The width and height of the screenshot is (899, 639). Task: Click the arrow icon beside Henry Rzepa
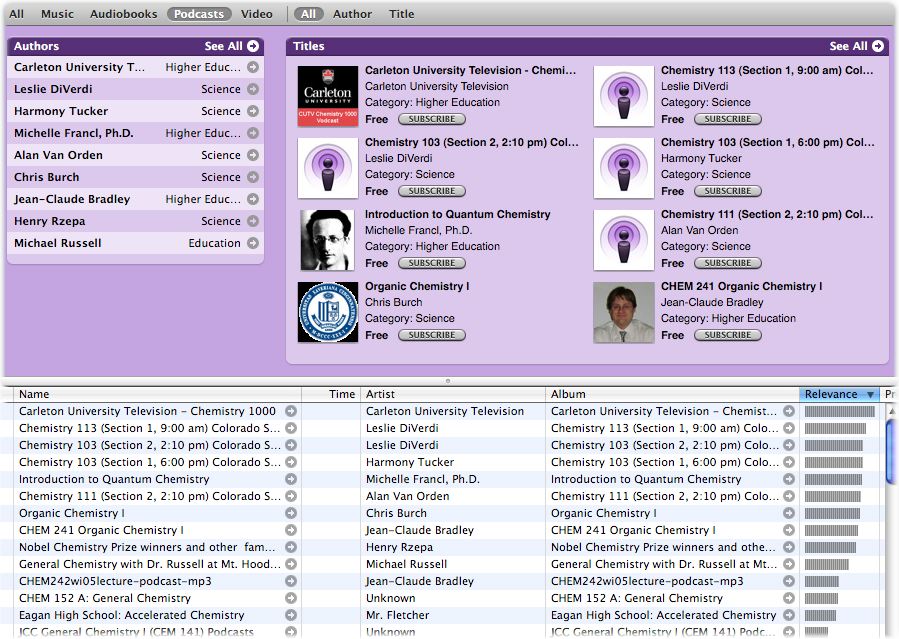click(253, 221)
